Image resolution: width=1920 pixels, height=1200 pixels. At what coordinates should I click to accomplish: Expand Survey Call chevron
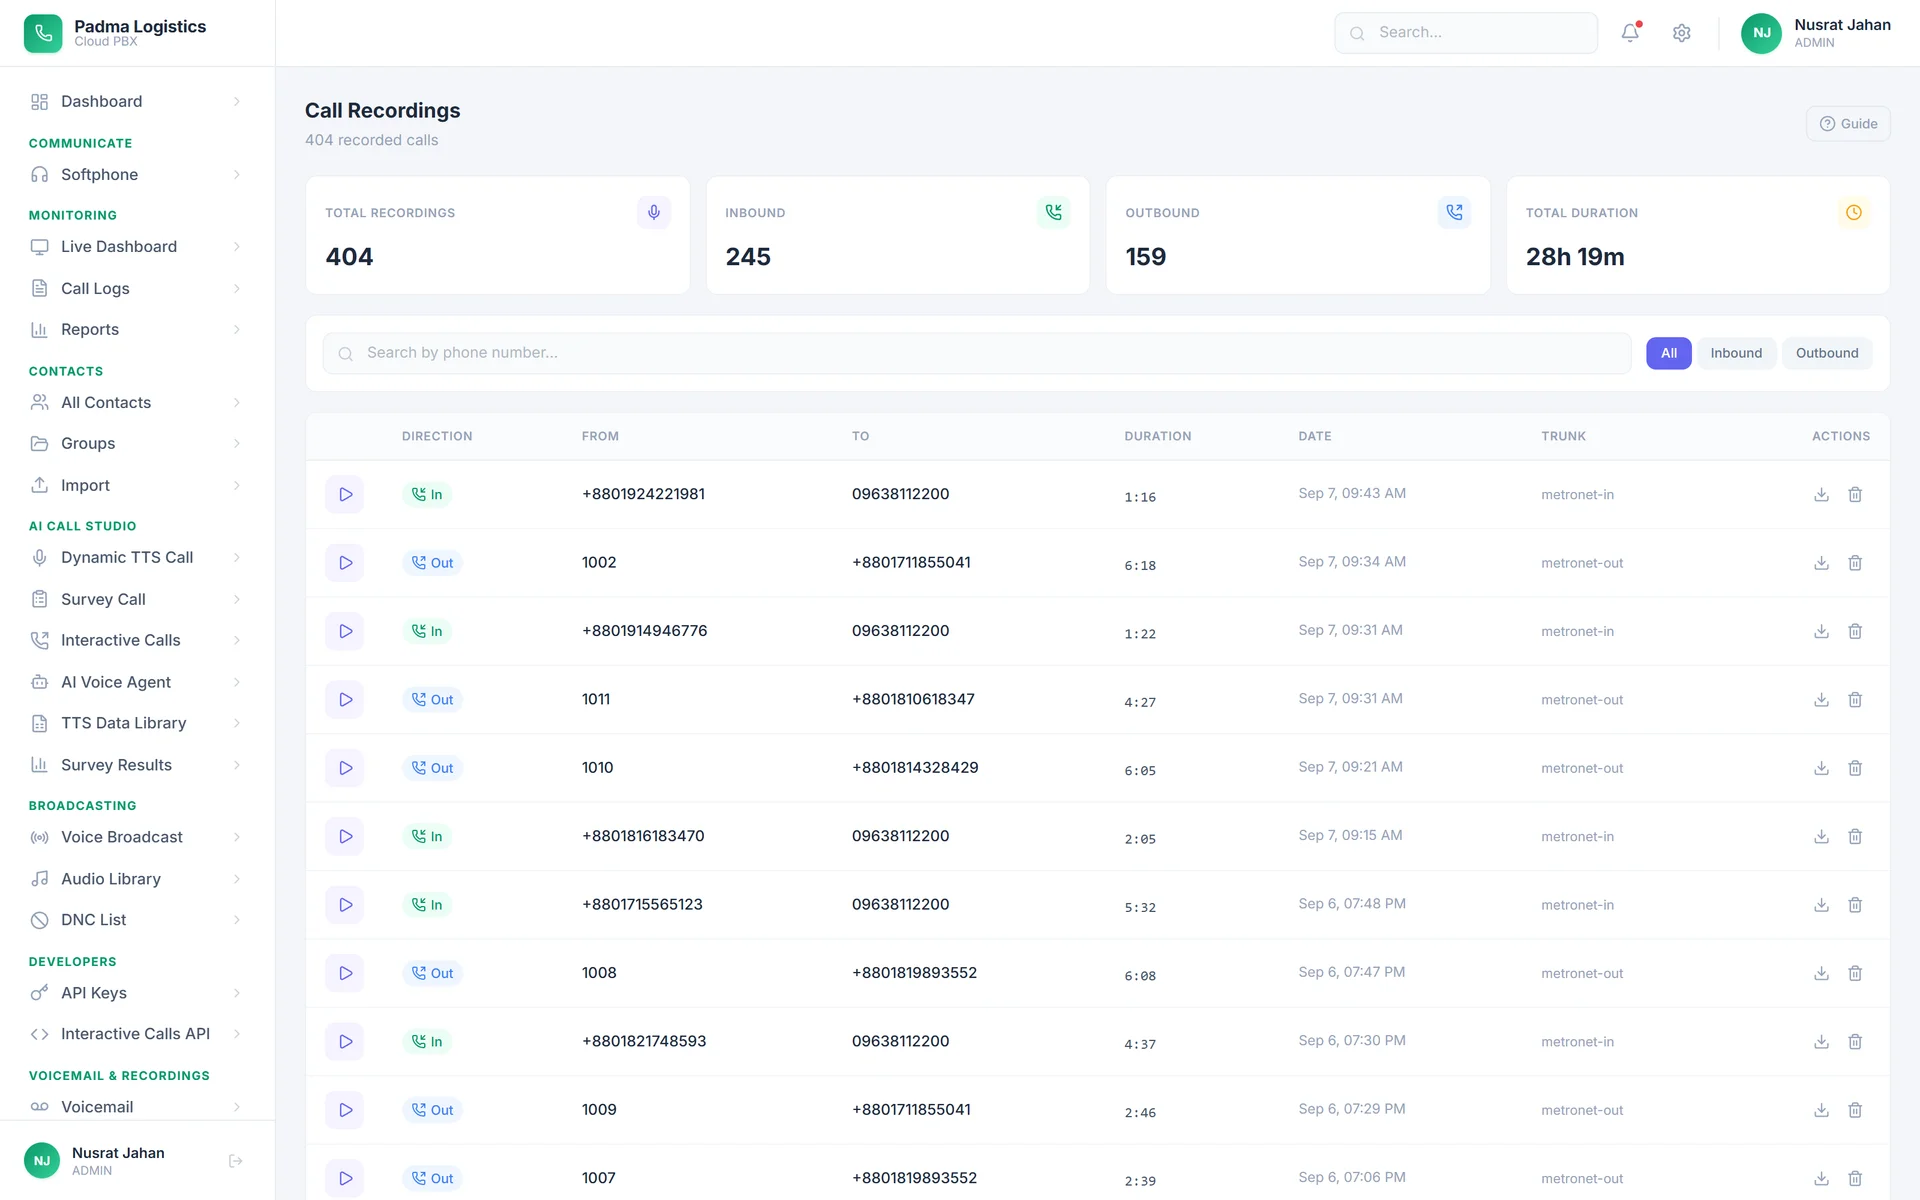coord(237,599)
